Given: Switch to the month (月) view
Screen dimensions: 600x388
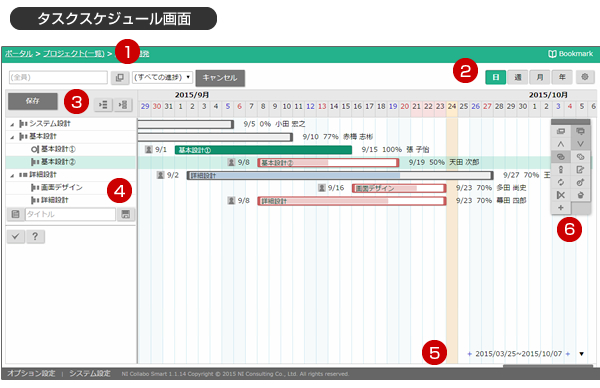Looking at the screenshot, I should 540,77.
